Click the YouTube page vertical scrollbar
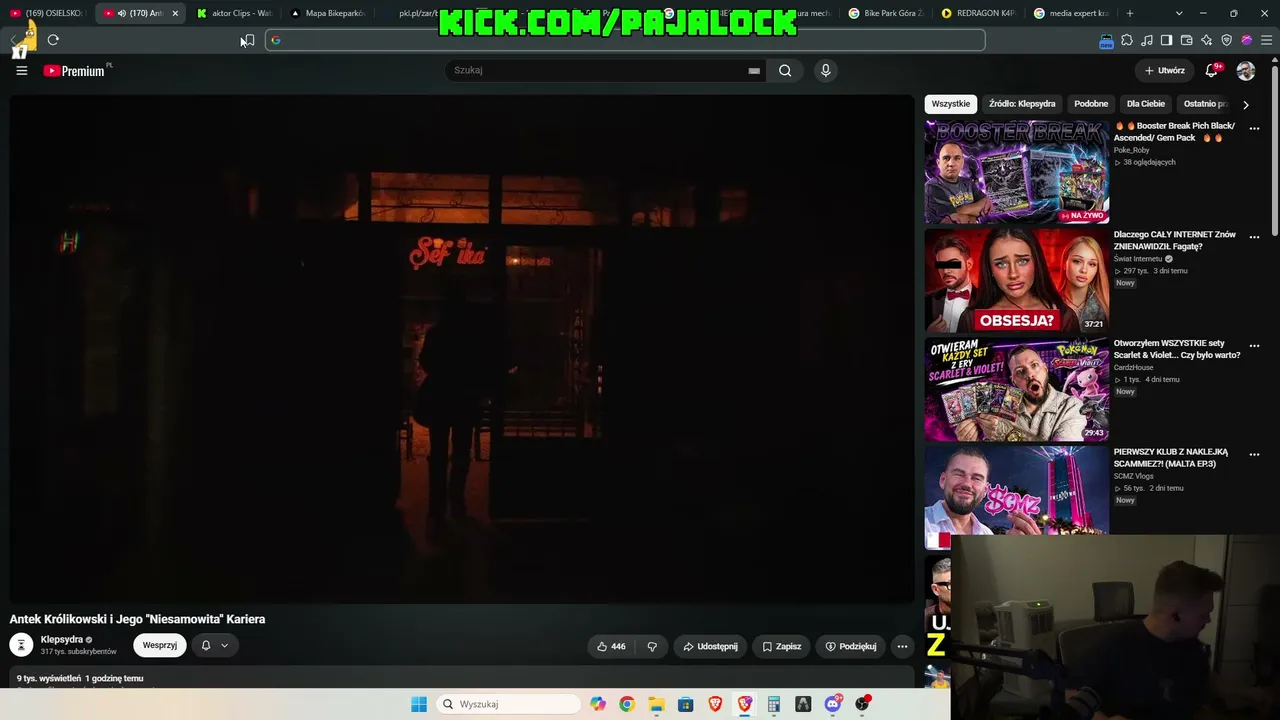 [1275, 150]
